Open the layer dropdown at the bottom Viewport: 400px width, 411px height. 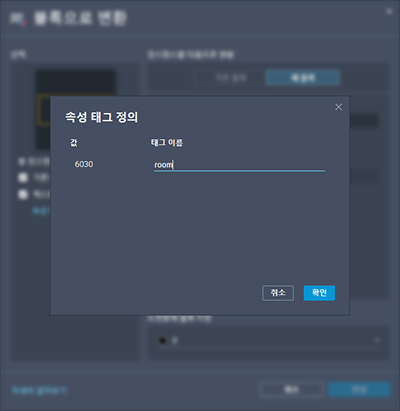click(x=268, y=341)
